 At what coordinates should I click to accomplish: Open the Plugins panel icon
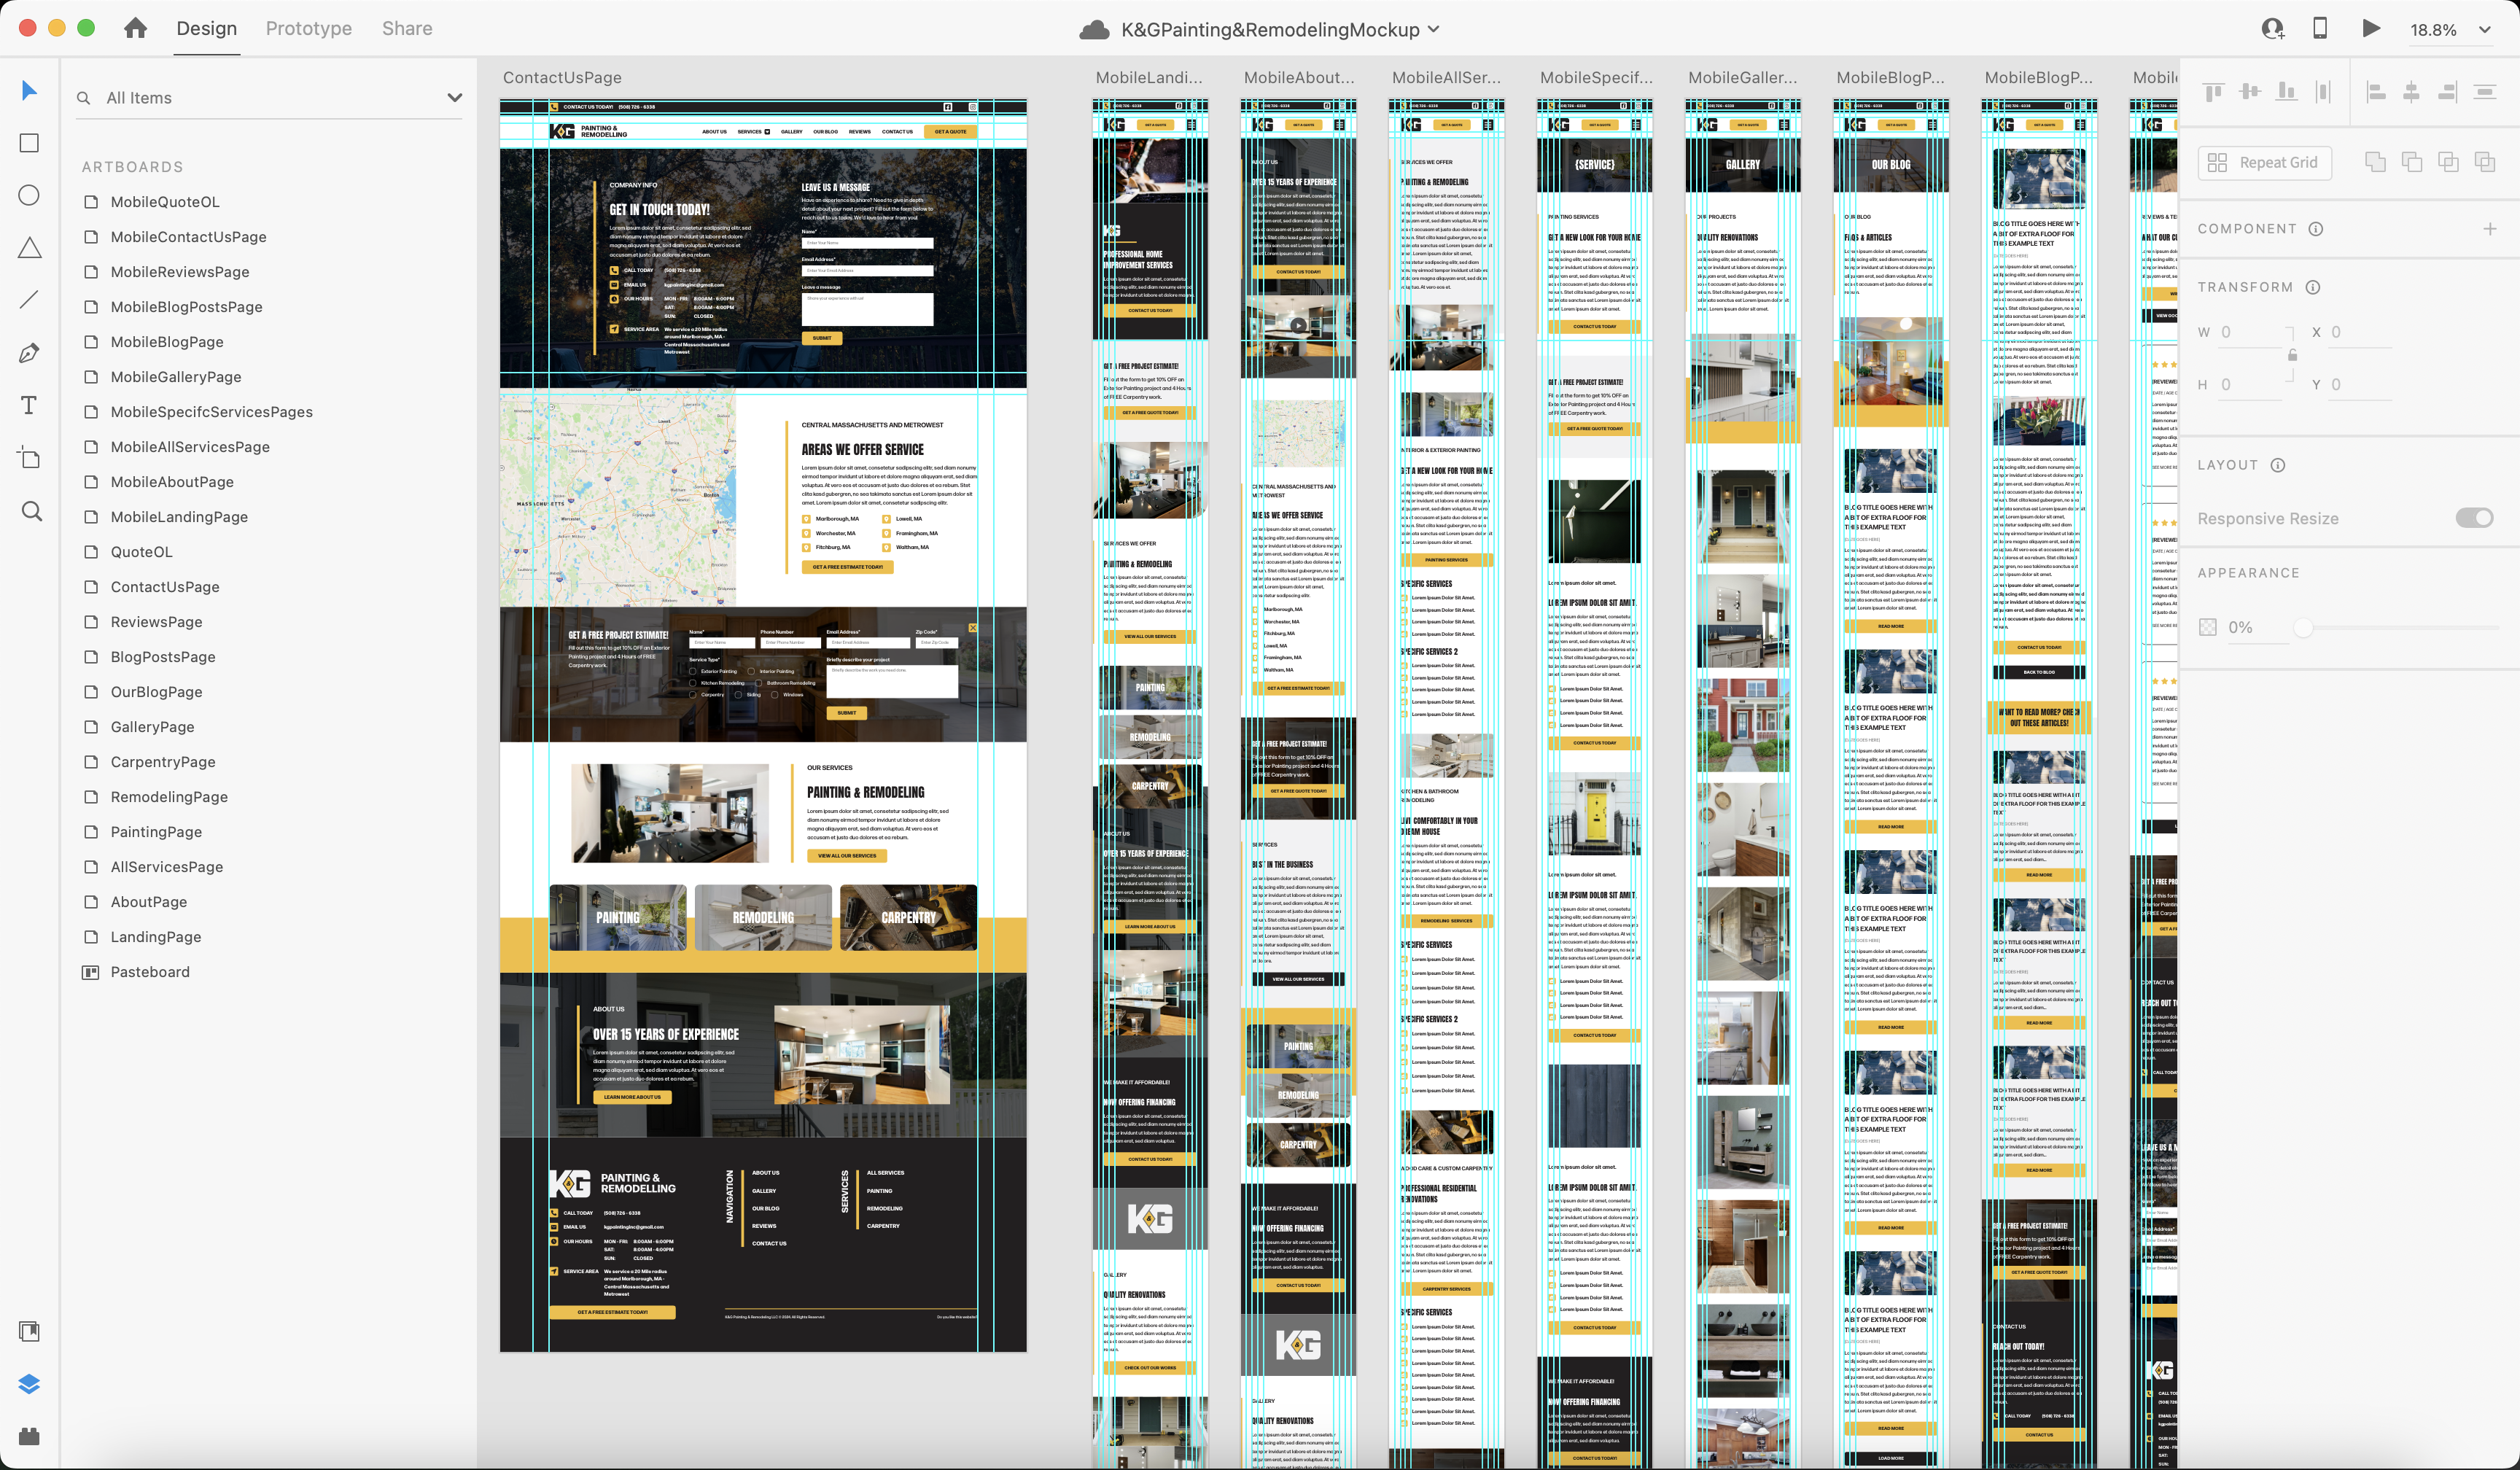click(x=29, y=1436)
